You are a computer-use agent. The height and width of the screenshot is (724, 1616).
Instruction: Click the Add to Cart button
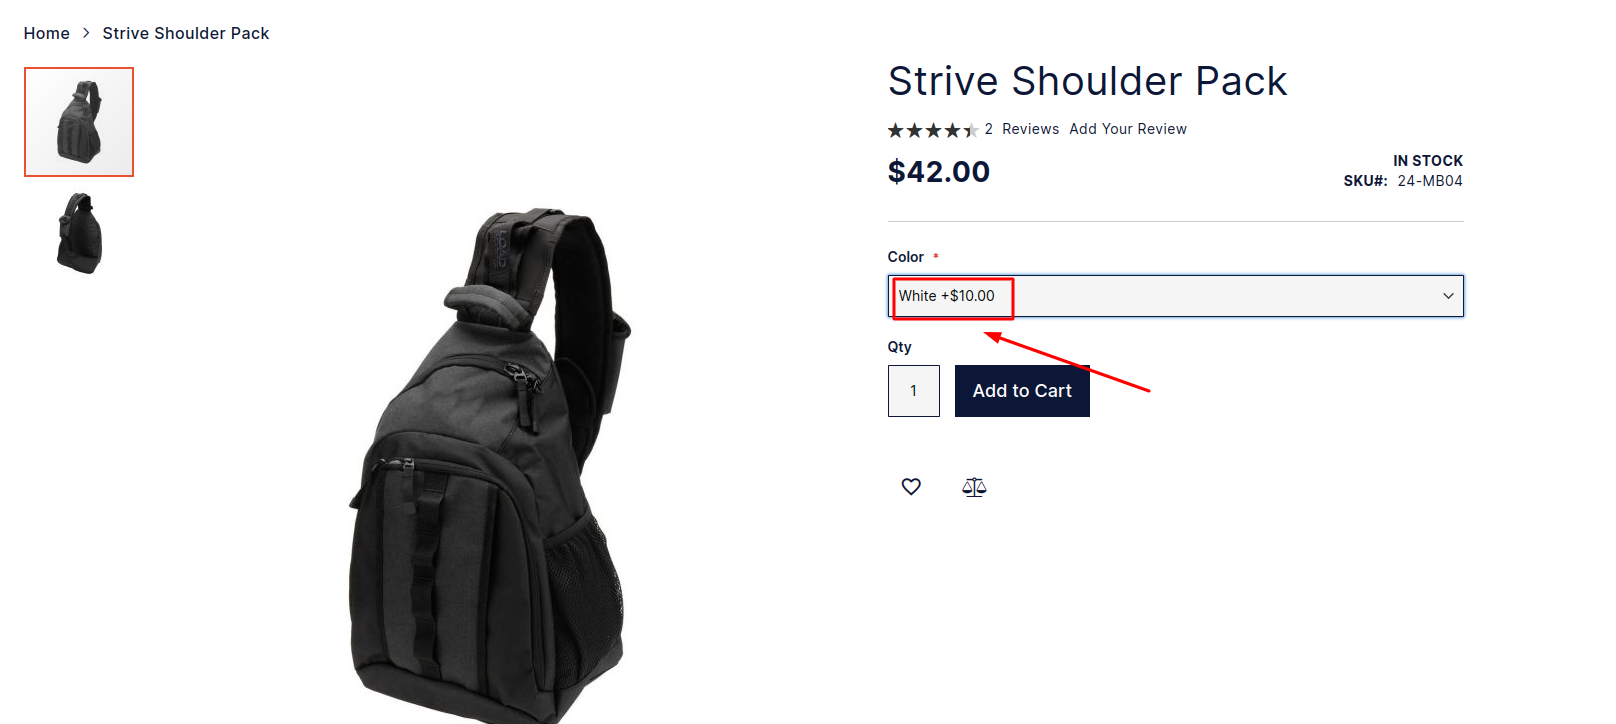point(1022,391)
